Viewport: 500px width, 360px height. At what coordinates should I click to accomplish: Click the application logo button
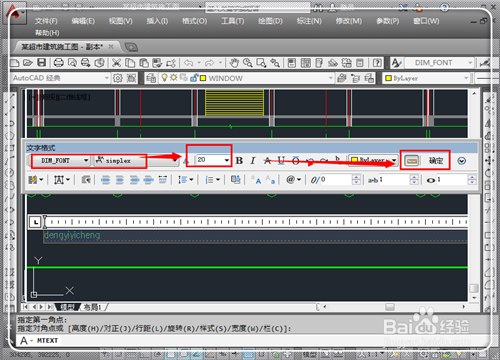click(14, 14)
